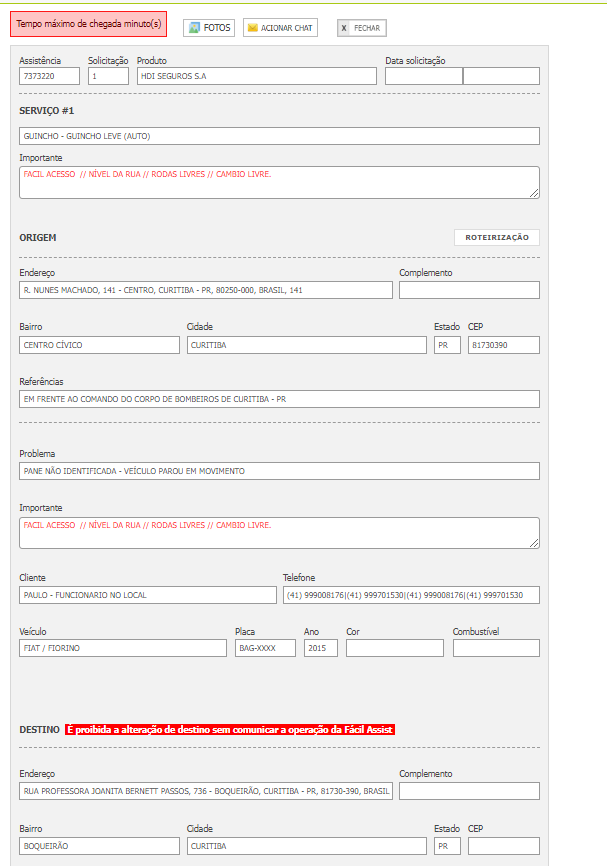The width and height of the screenshot is (607, 866).
Task: Click the red destination warning text
Action: pyautogui.click(x=230, y=730)
